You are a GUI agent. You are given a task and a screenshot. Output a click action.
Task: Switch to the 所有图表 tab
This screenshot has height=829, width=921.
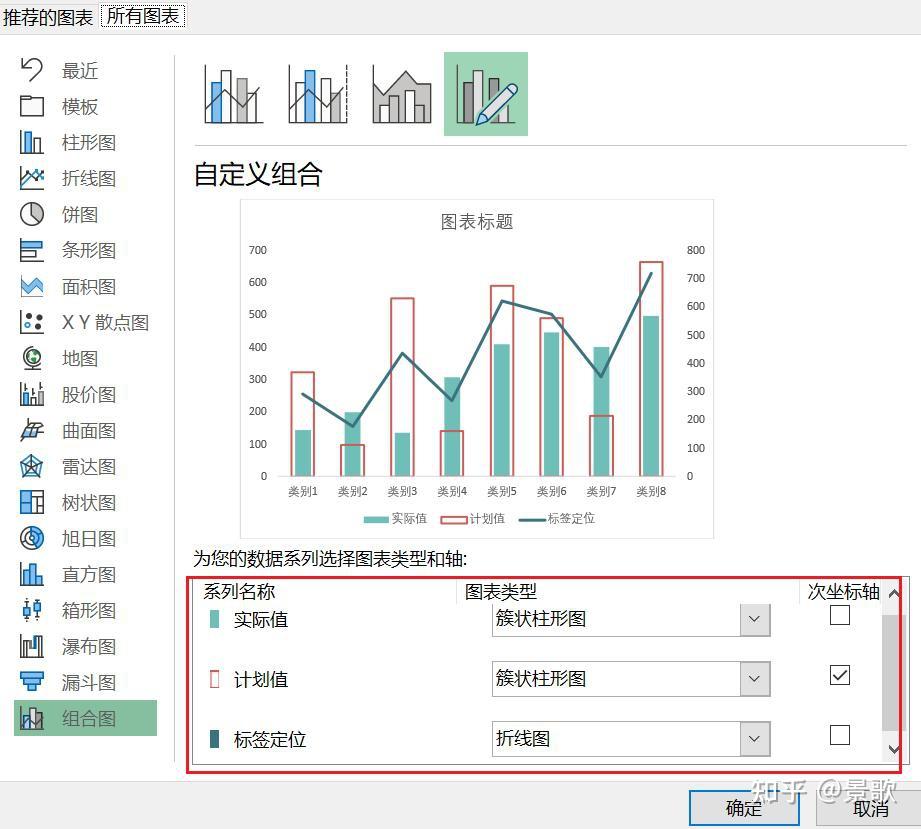pyautogui.click(x=142, y=16)
